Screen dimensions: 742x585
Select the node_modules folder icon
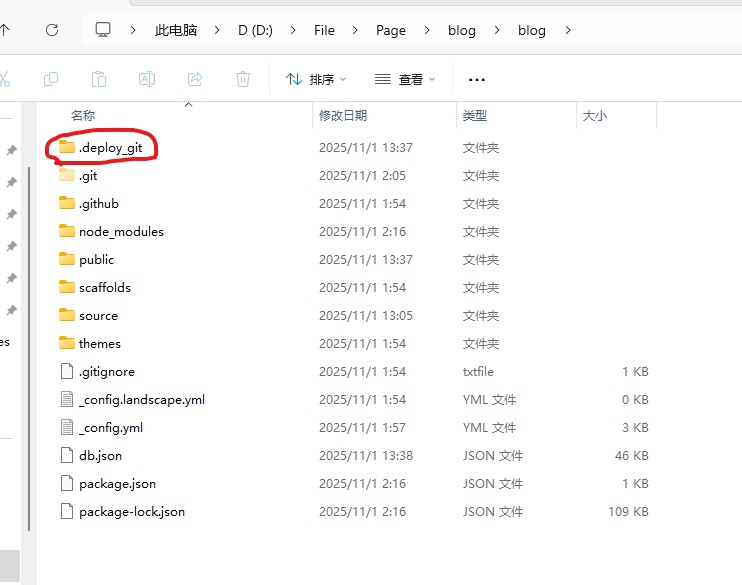pyautogui.click(x=67, y=231)
